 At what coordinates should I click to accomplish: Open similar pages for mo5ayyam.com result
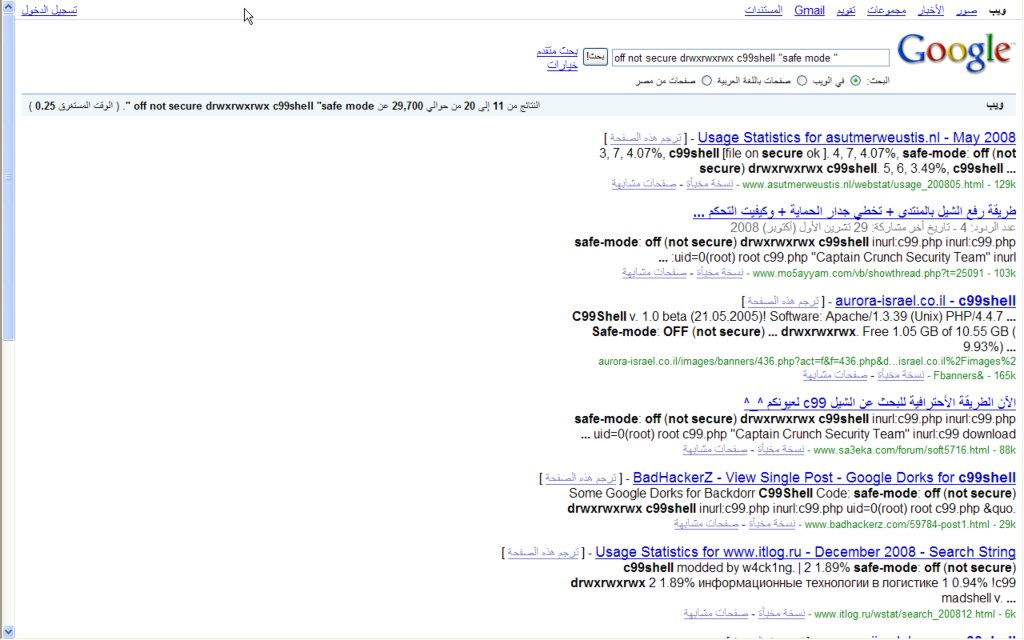click(x=654, y=273)
